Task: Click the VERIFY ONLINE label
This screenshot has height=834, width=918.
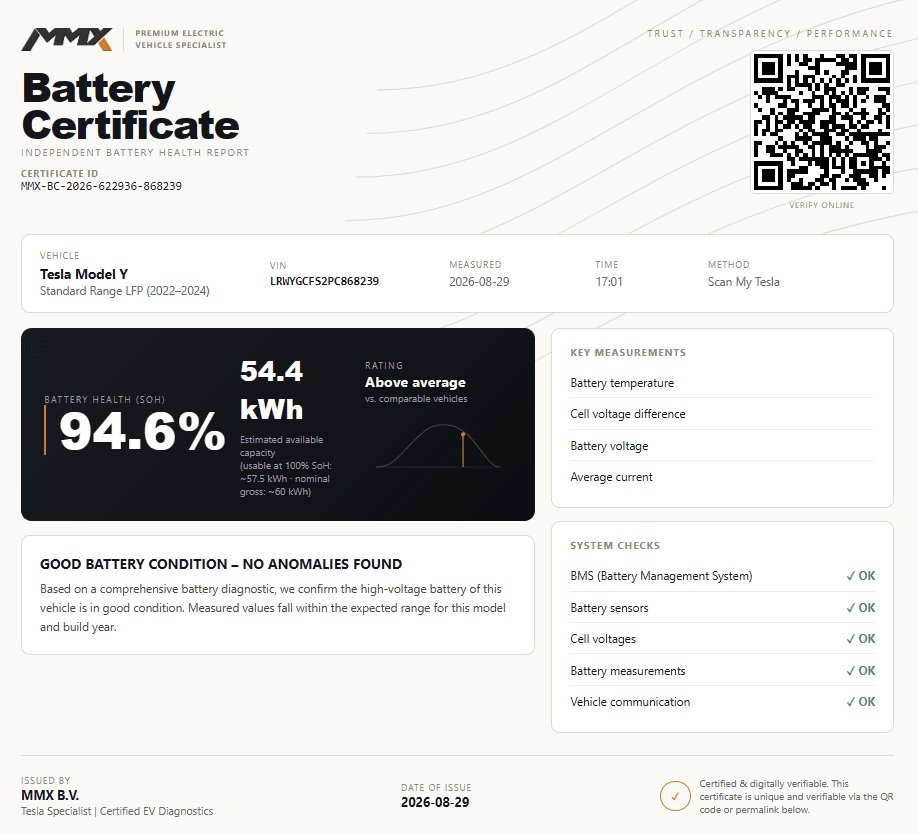Action: coord(821,205)
